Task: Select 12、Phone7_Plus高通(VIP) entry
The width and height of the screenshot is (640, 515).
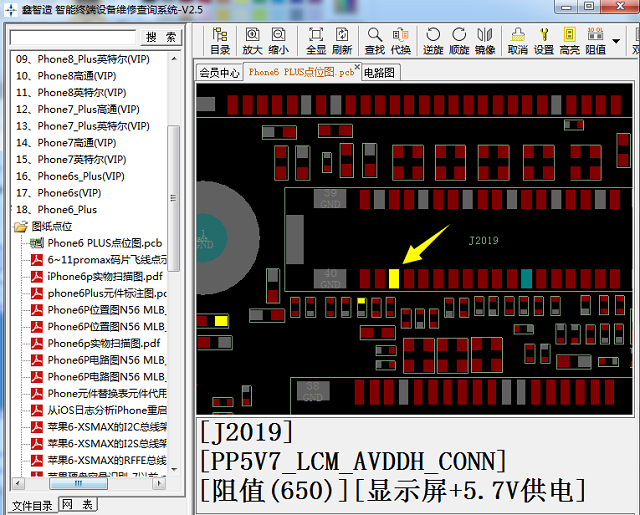Action: (x=78, y=109)
